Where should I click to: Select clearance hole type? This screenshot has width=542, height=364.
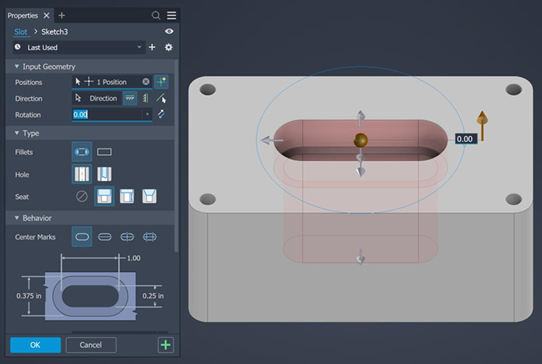(104, 174)
